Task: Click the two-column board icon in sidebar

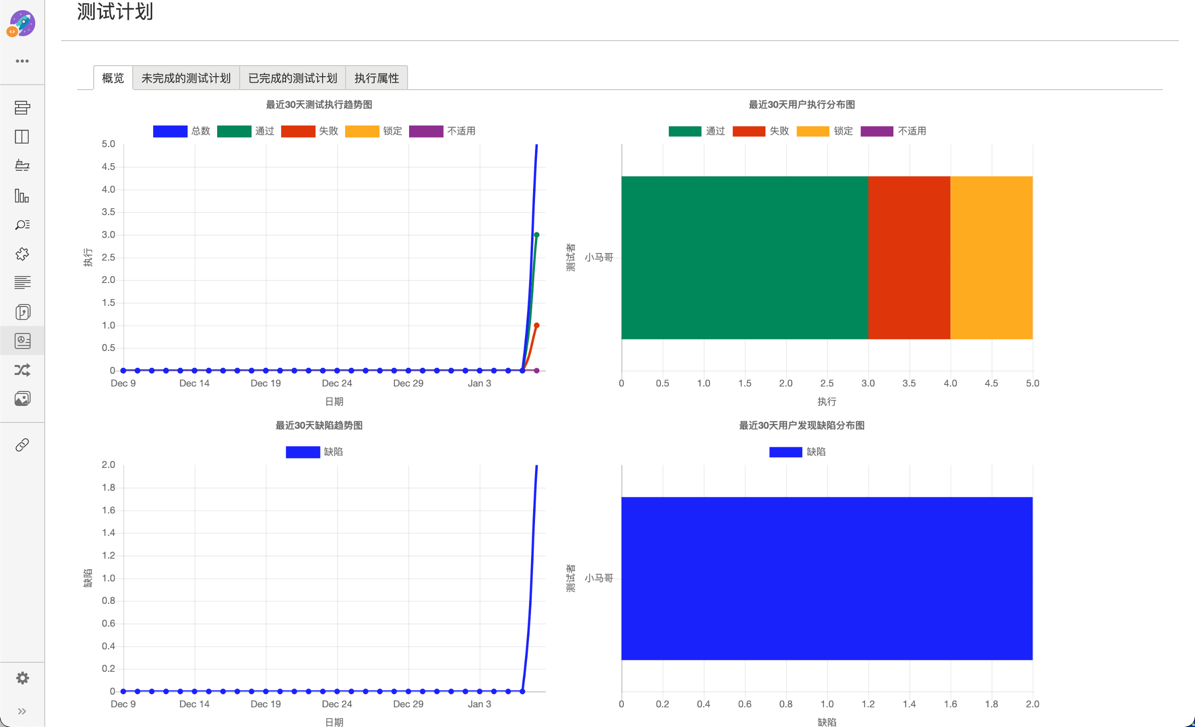Action: tap(22, 137)
